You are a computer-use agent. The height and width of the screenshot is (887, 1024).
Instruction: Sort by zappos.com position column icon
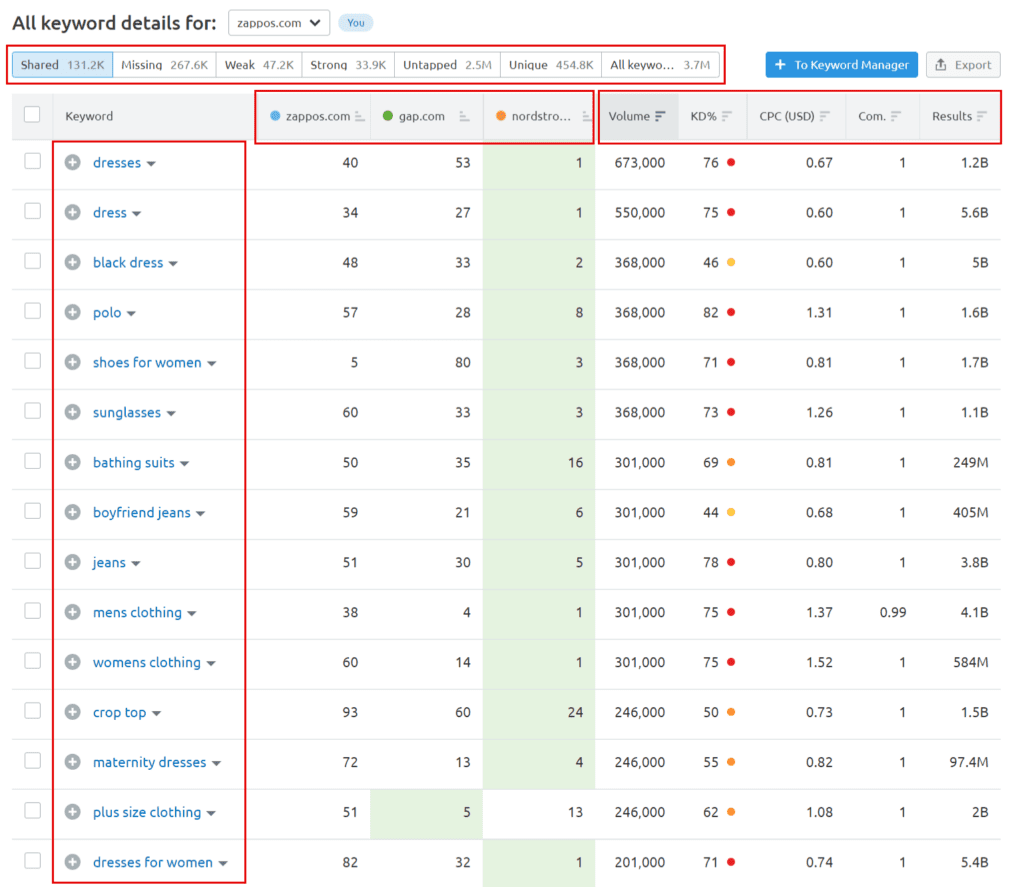pos(359,116)
